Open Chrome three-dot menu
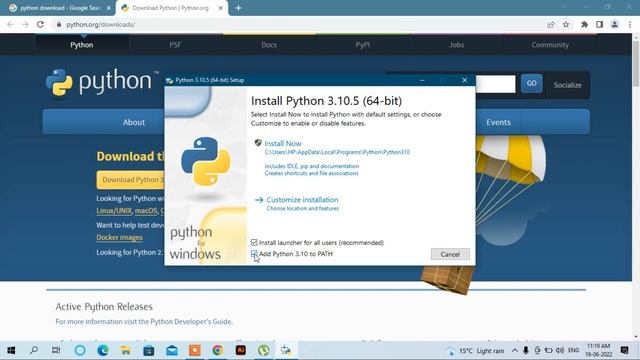The image size is (640, 360). 630,24
